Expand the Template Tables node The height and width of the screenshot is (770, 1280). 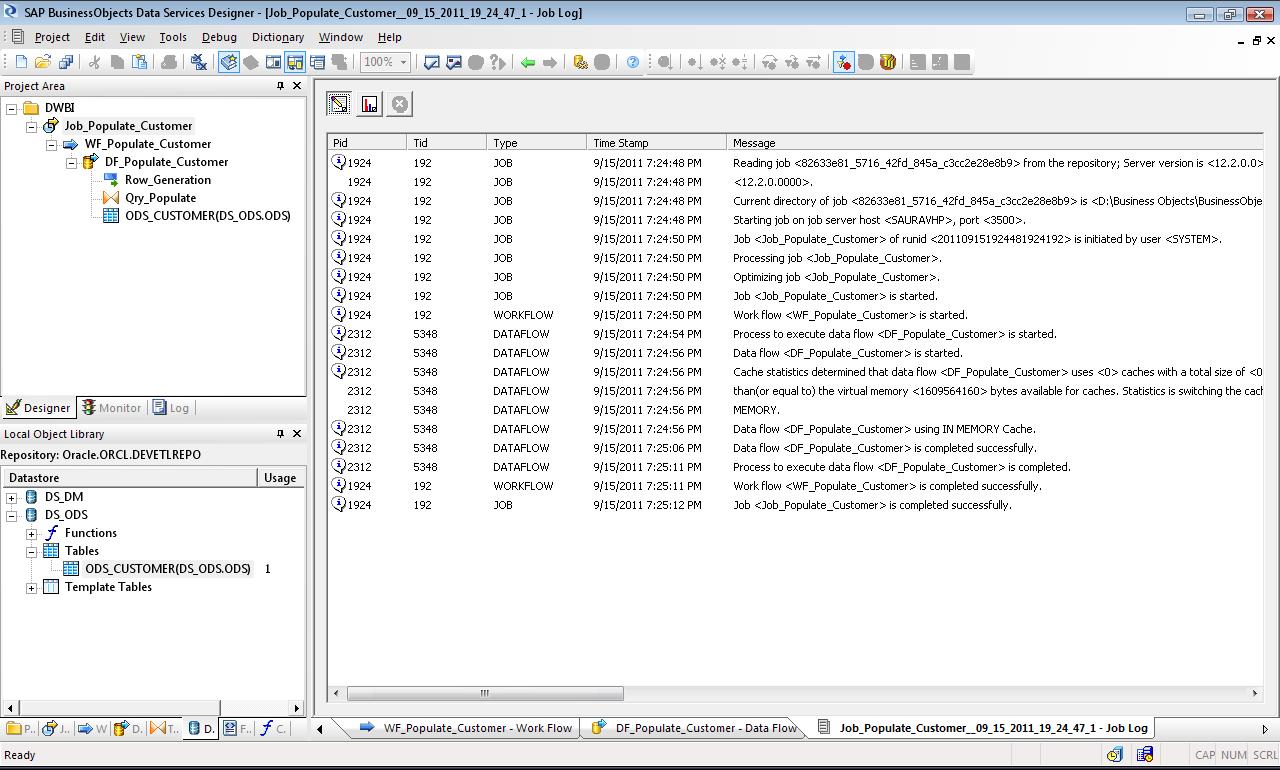point(31,587)
